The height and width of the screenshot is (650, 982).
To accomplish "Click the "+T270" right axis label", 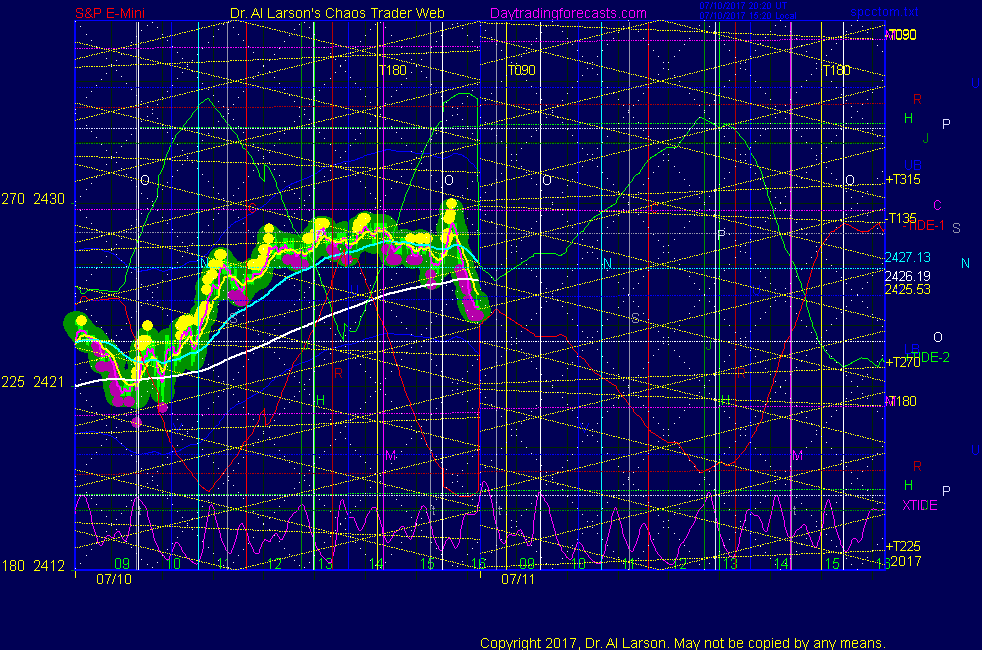I will click(x=901, y=362).
